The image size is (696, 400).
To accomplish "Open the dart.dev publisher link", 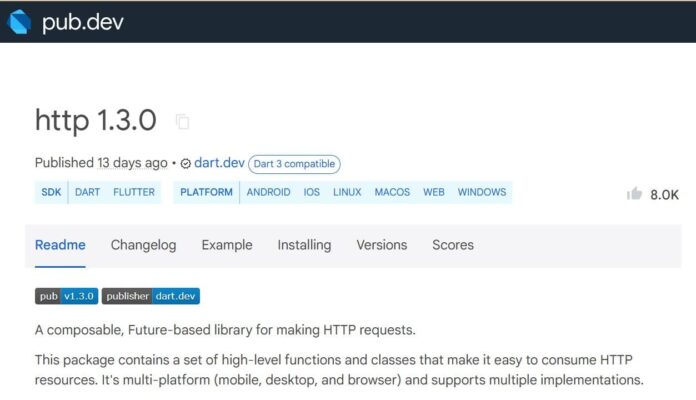I will pos(219,163).
